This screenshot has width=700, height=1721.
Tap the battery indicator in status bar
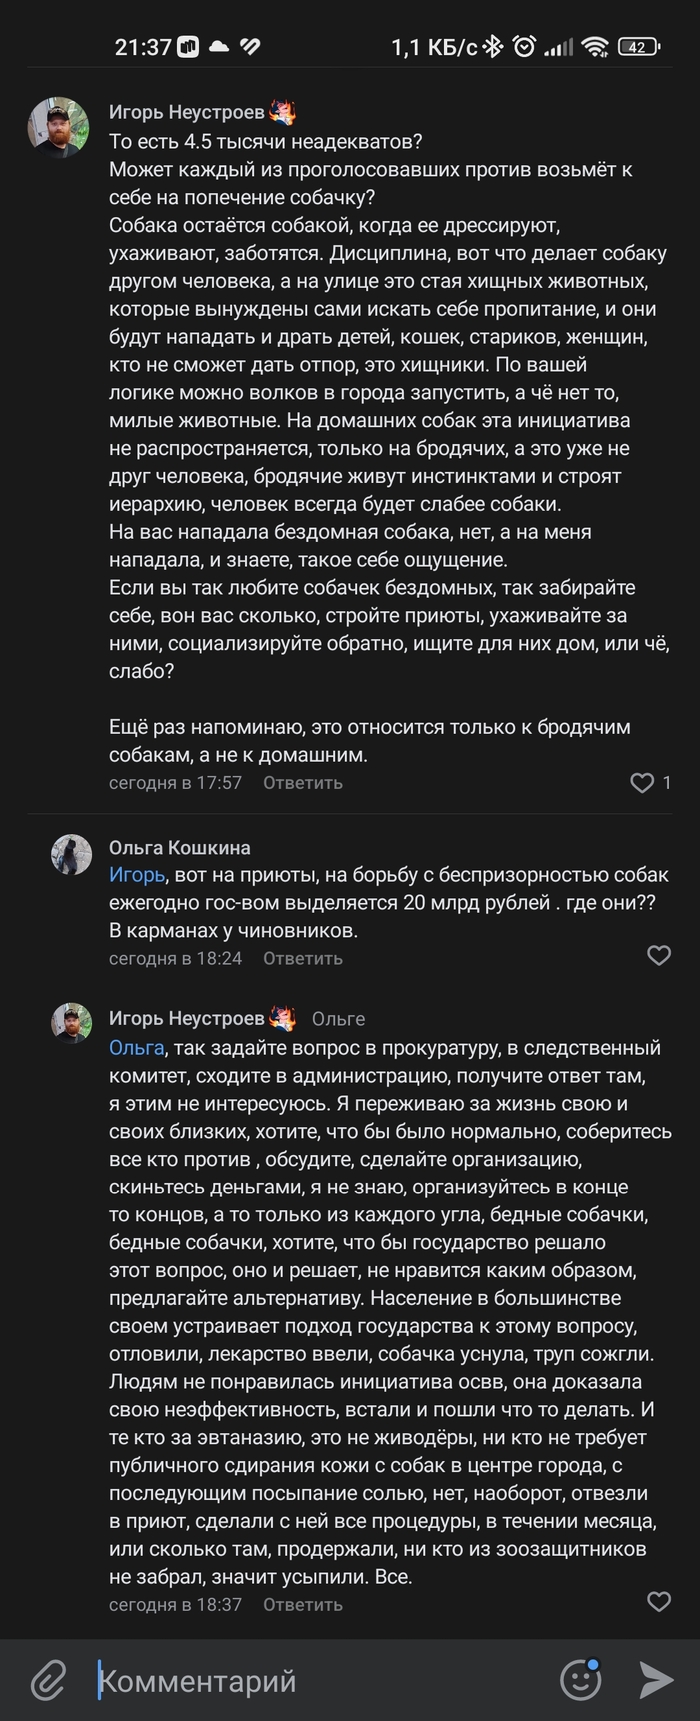(x=637, y=47)
